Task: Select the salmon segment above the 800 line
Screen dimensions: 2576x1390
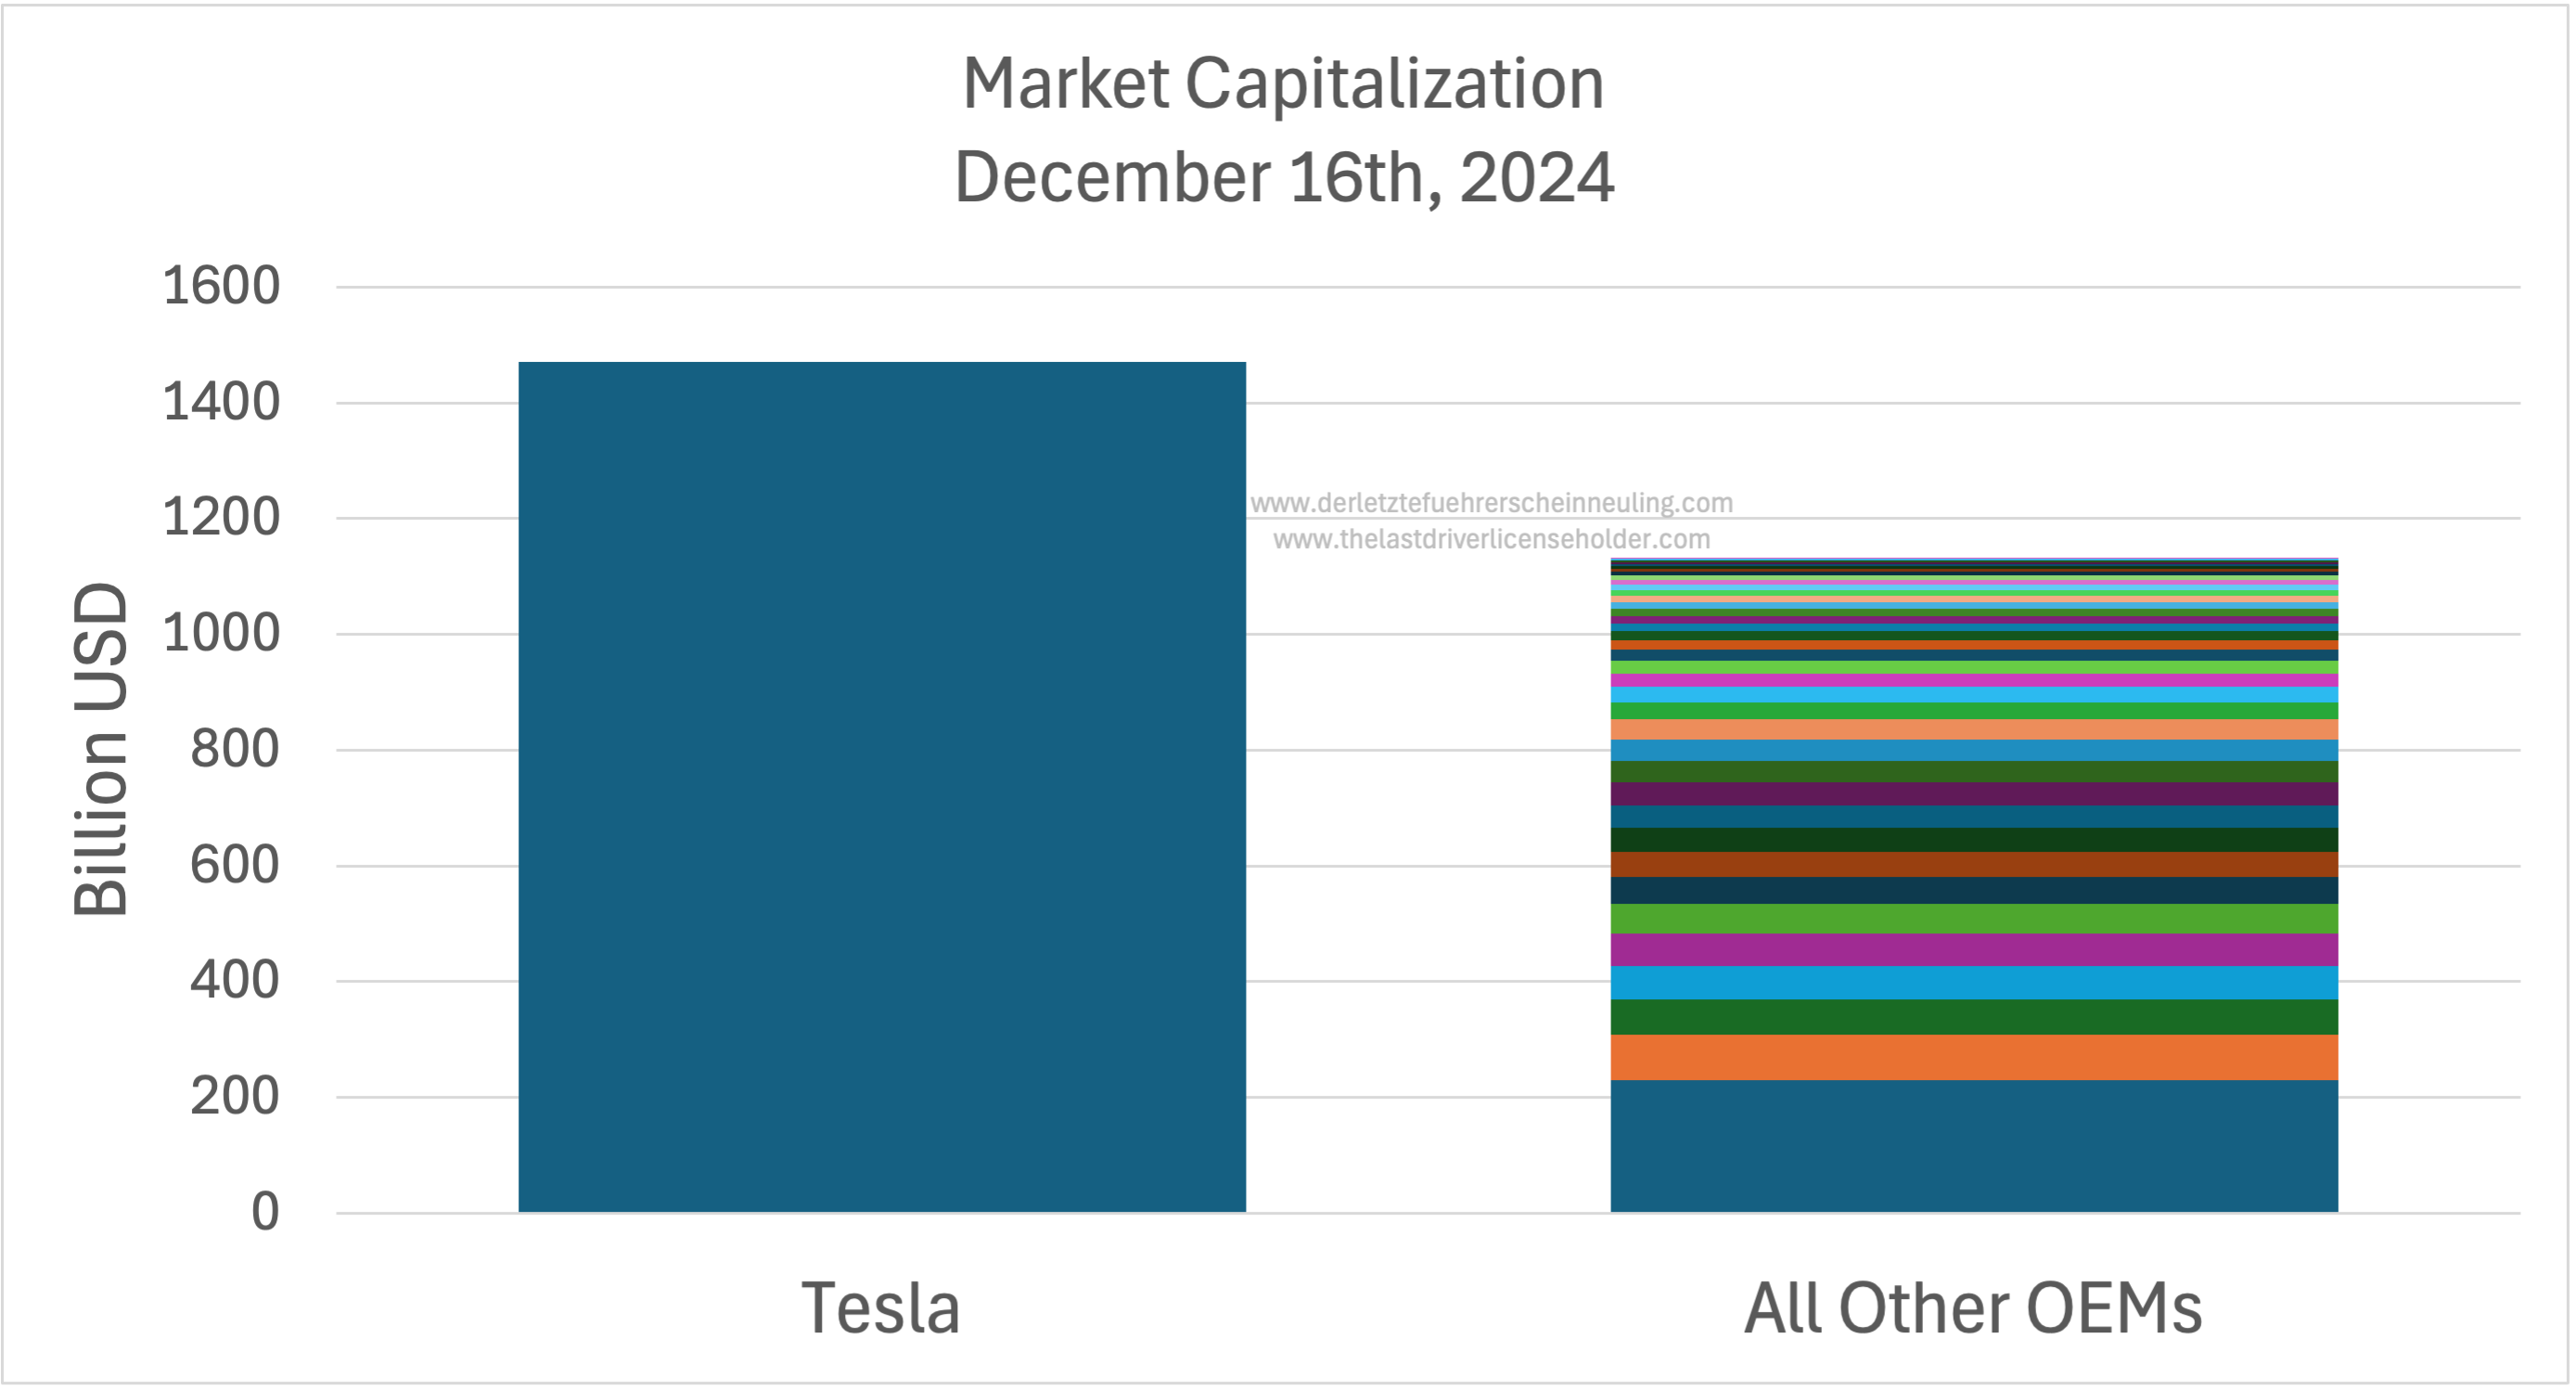Action: tap(1973, 730)
